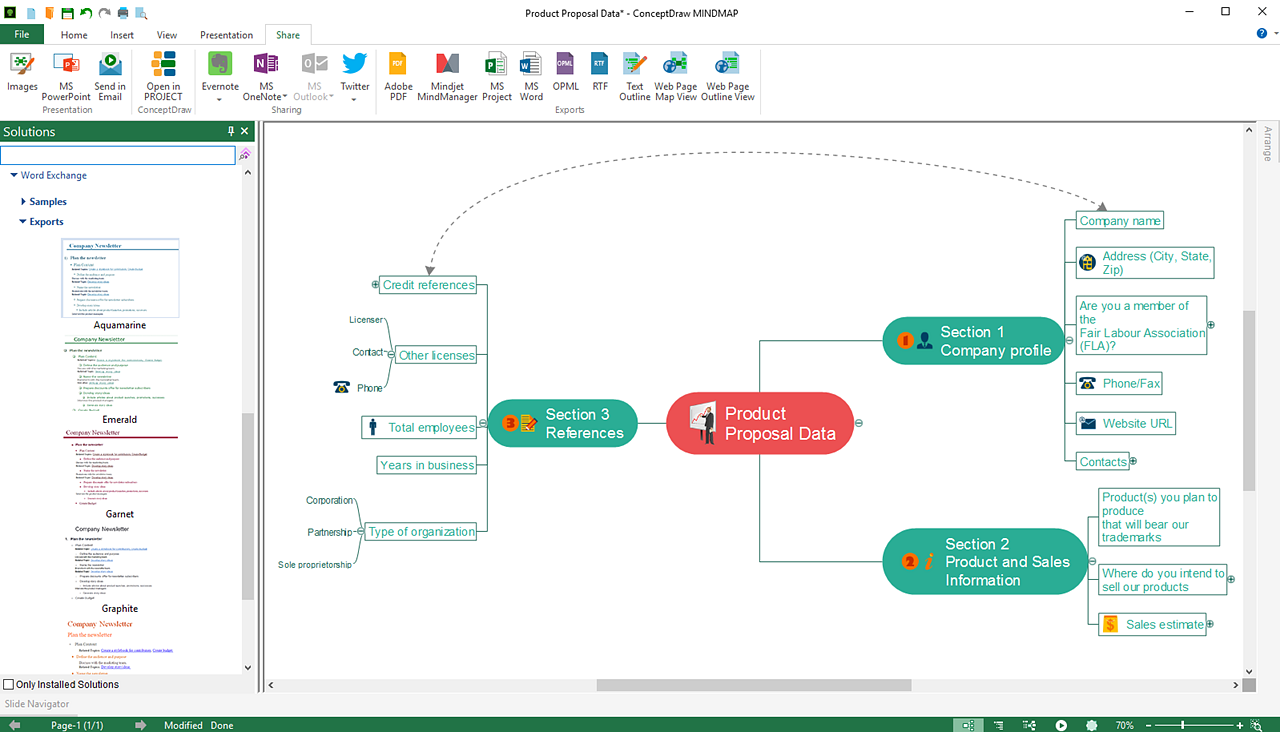This screenshot has height=732, width=1280.
Task: Pin the Solutions panel
Action: tap(231, 131)
